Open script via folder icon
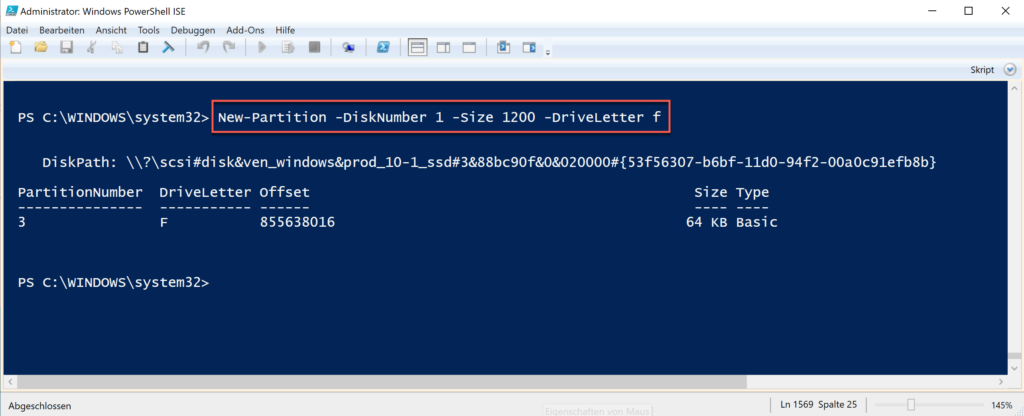Image resolution: width=1024 pixels, height=416 pixels. pos(40,47)
